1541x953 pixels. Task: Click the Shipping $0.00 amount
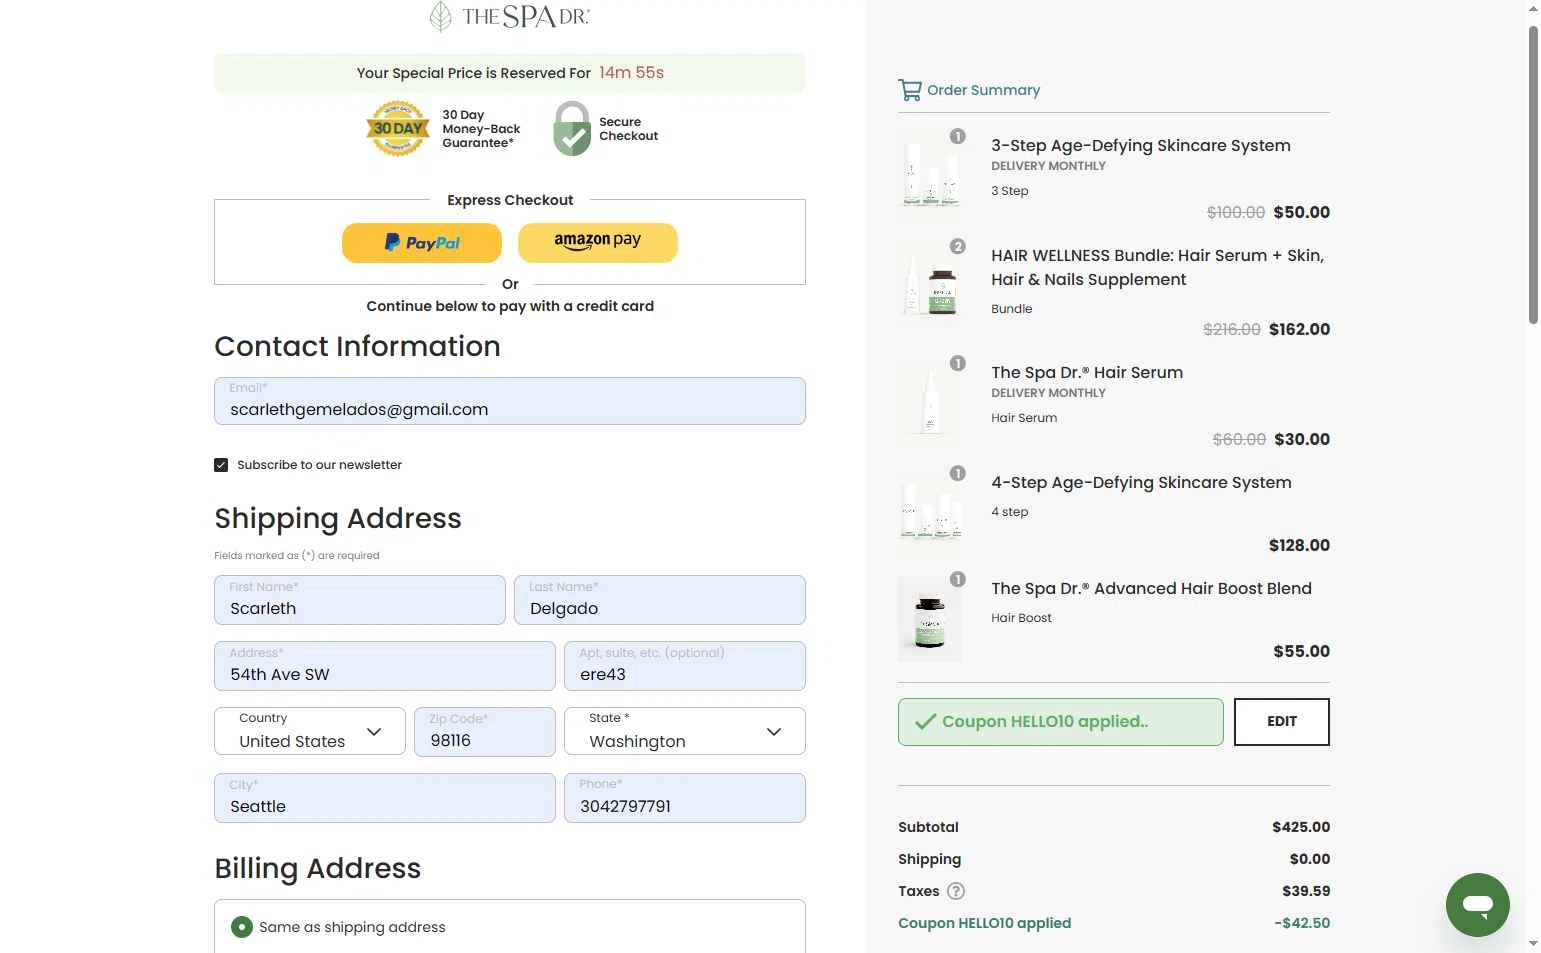[1310, 859]
